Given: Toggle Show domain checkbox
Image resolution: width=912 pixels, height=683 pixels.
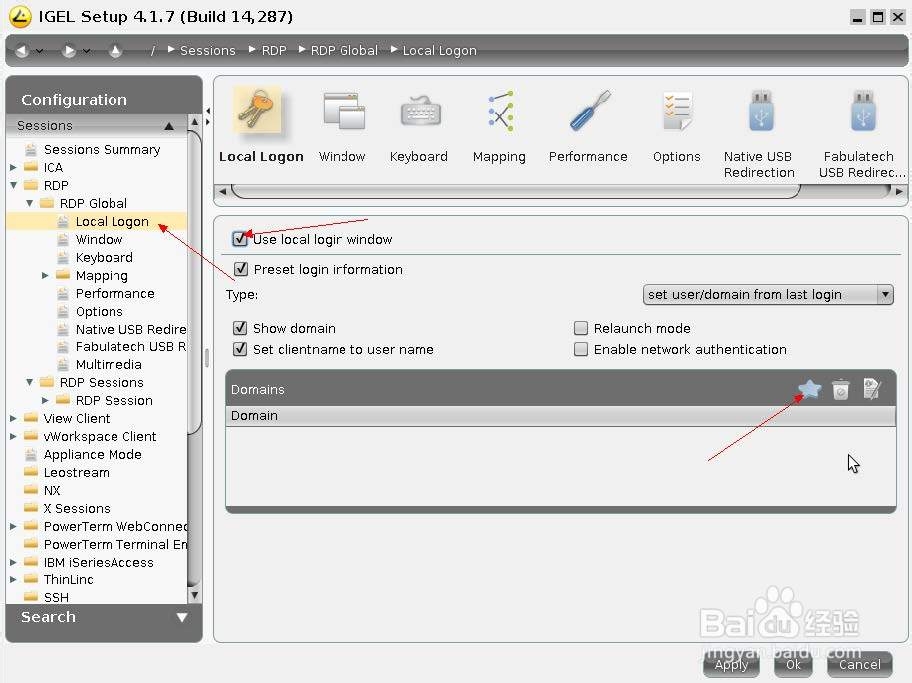Looking at the screenshot, I should (x=240, y=328).
